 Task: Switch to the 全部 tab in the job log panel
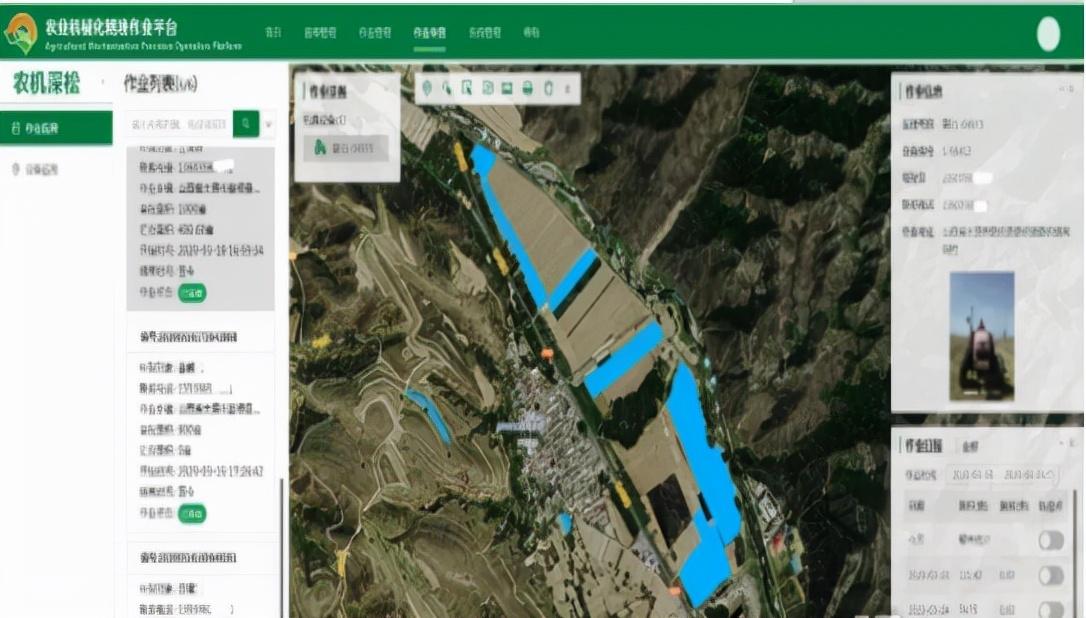(x=970, y=447)
